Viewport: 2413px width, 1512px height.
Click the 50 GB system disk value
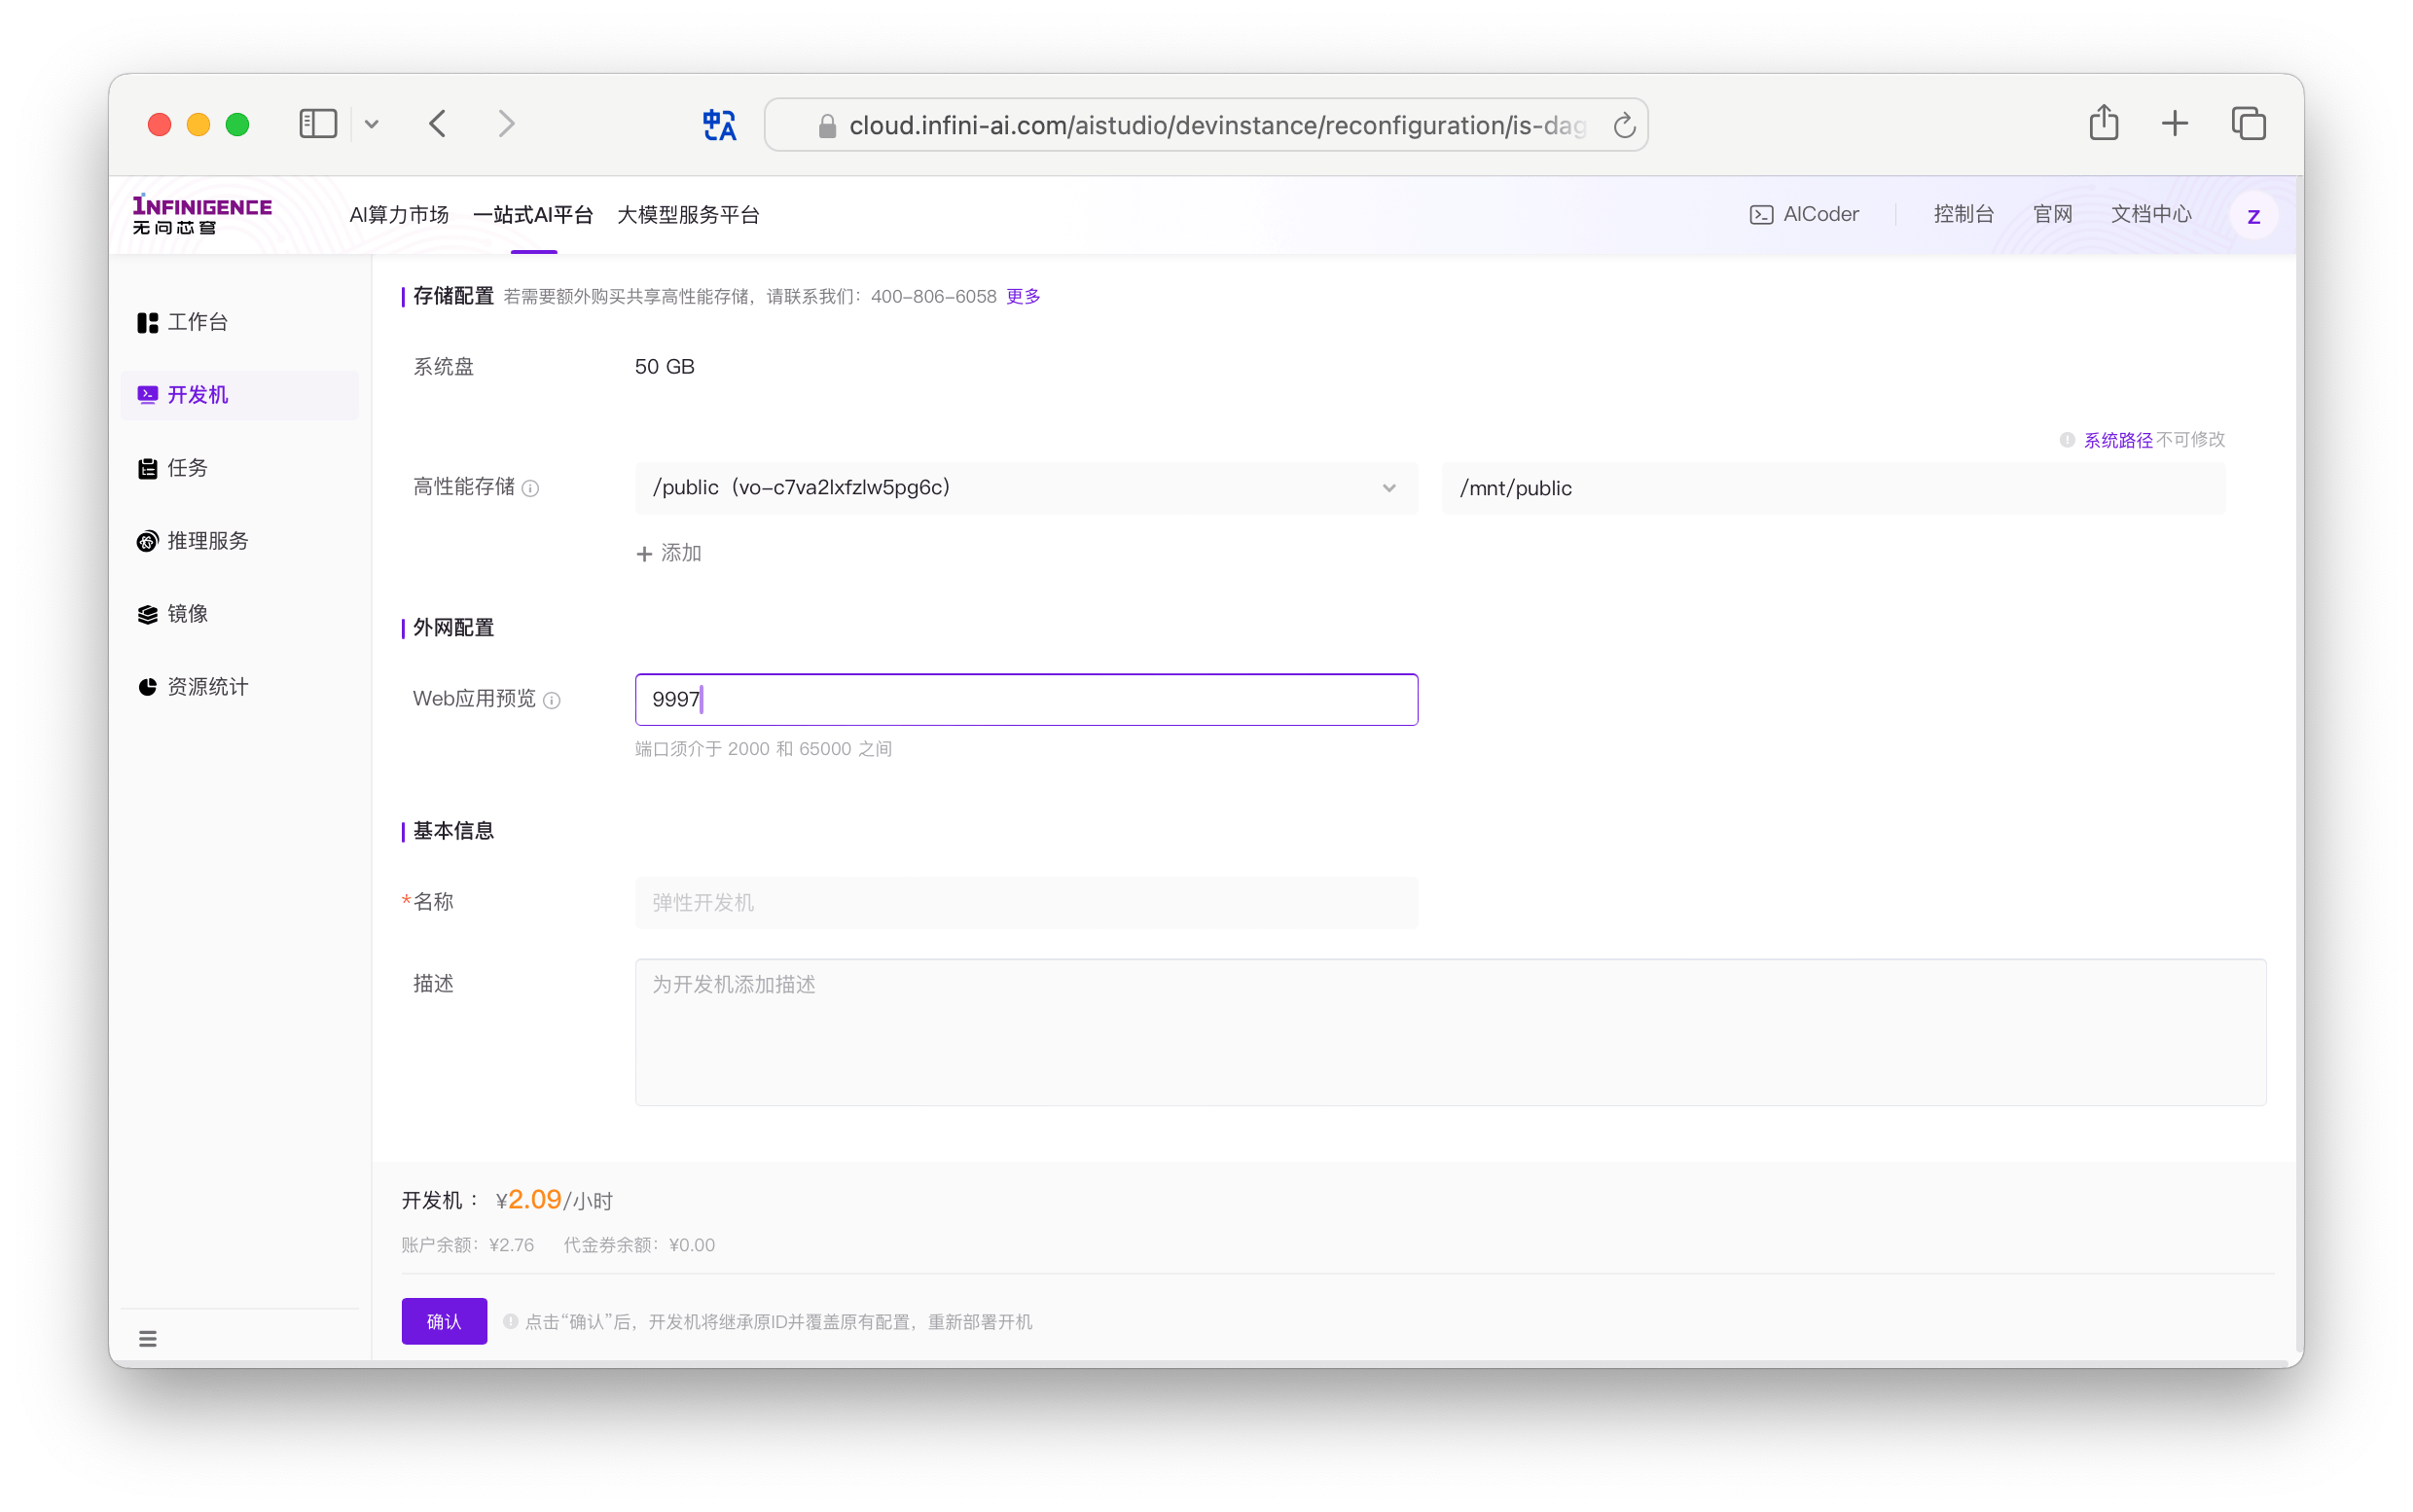664,367
